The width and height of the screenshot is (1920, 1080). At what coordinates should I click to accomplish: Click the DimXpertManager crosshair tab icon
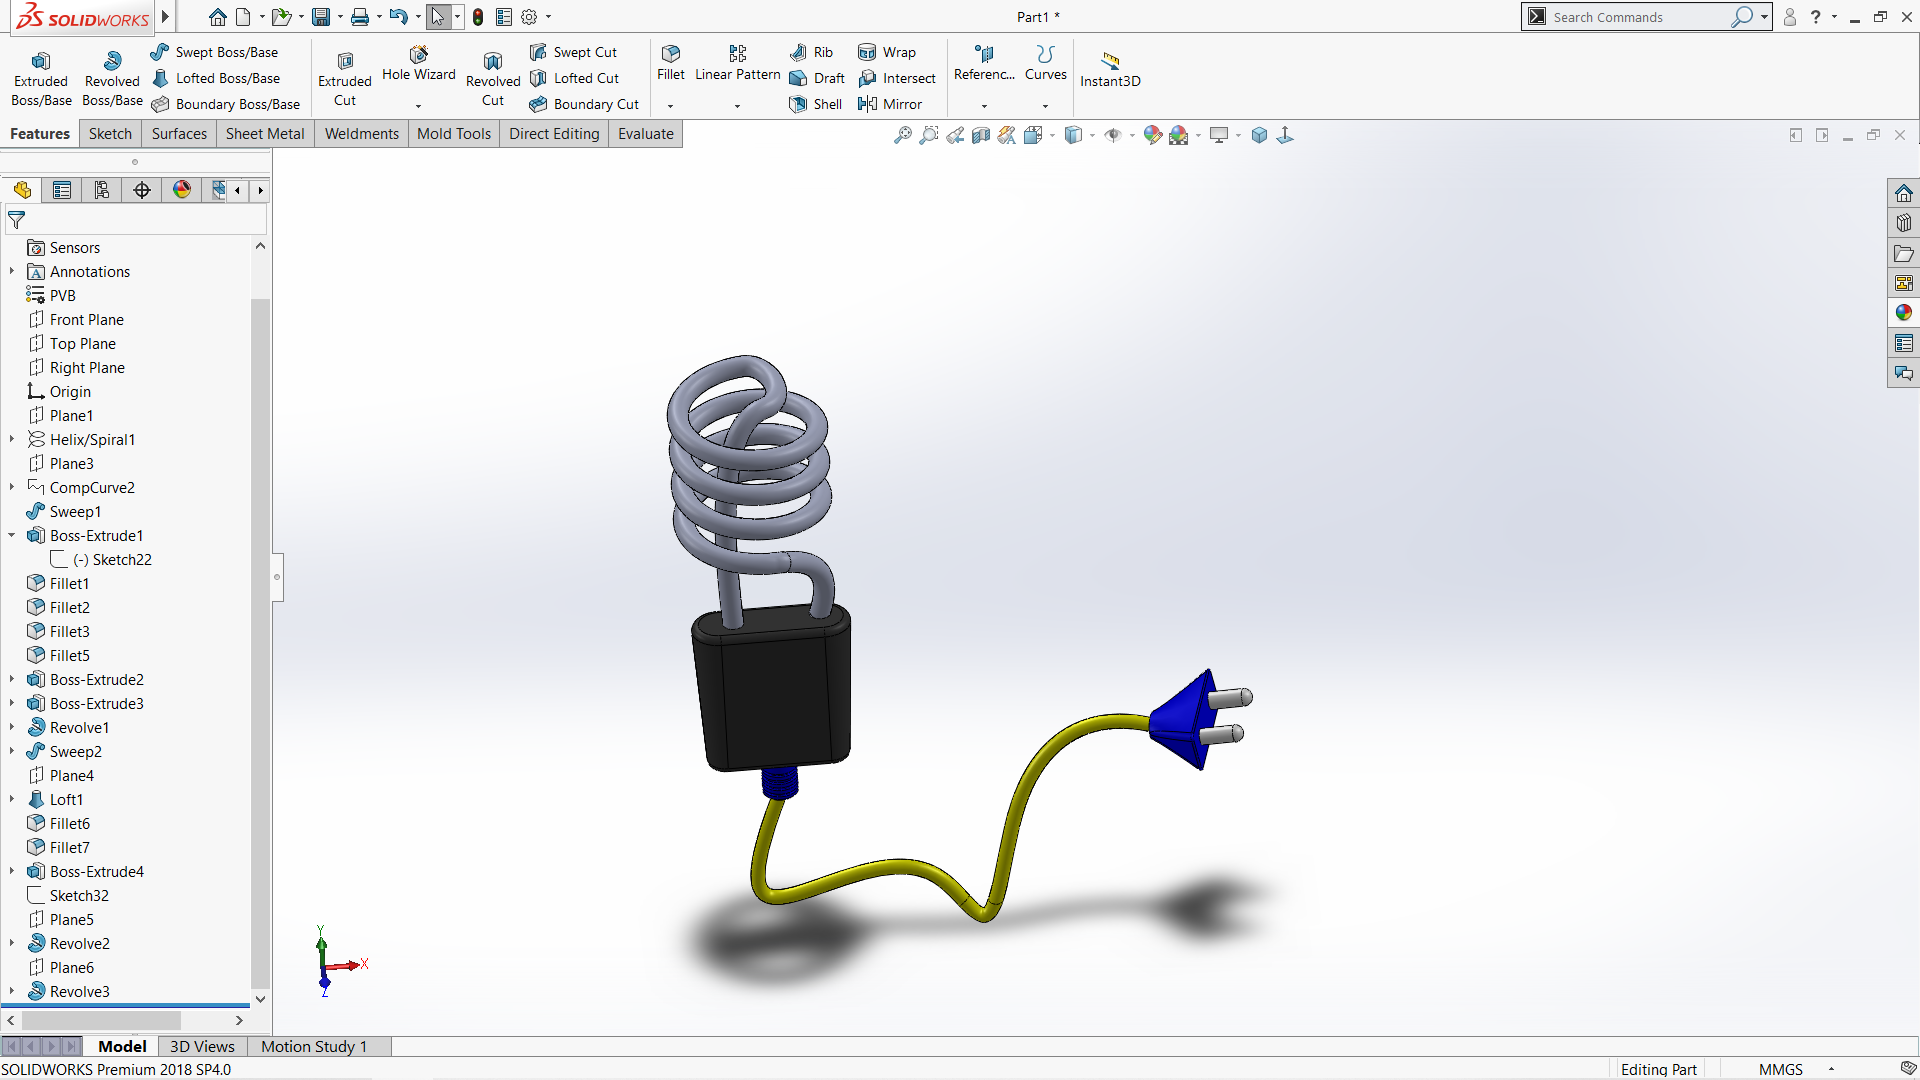[x=142, y=190]
